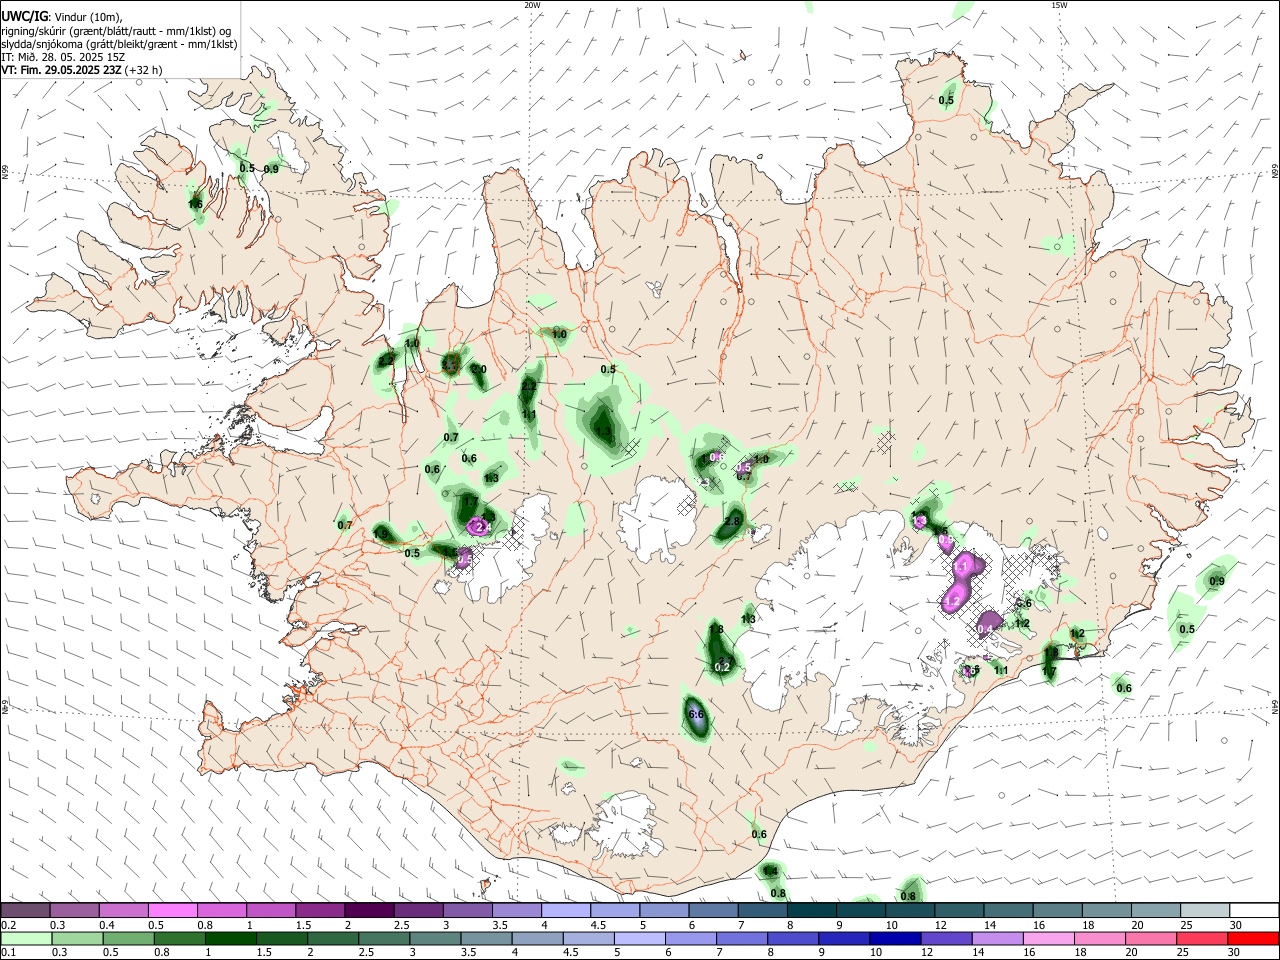This screenshot has height=960, width=1280.
Task: Click the 6.6 precipitation value on the map
Action: 697,715
